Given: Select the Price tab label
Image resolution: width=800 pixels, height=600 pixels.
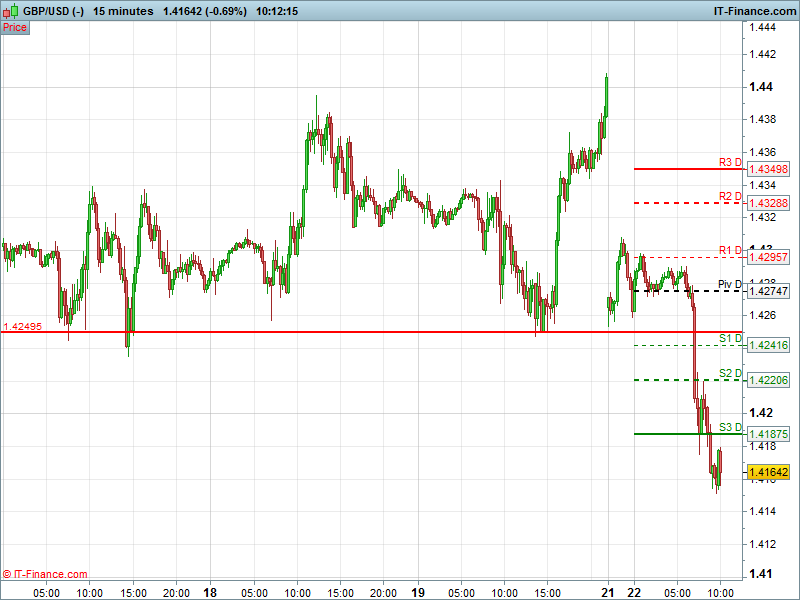Looking at the screenshot, I should [x=15, y=27].
